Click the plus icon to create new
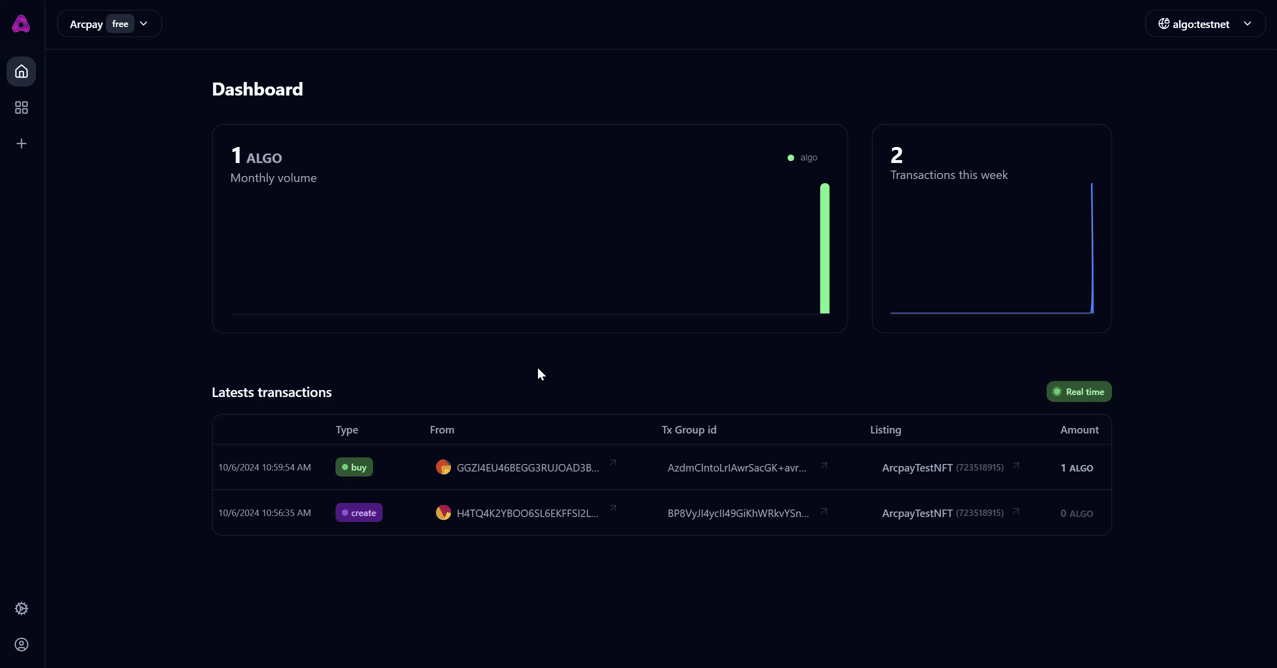 point(21,144)
